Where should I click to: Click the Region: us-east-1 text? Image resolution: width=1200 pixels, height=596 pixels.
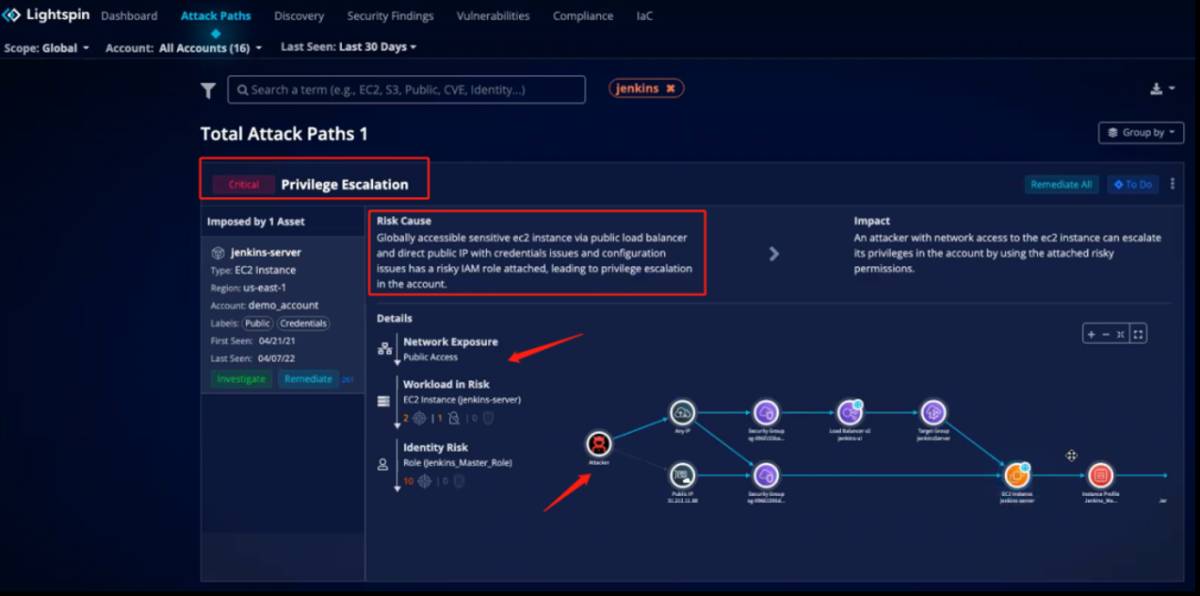pyautogui.click(x=249, y=288)
